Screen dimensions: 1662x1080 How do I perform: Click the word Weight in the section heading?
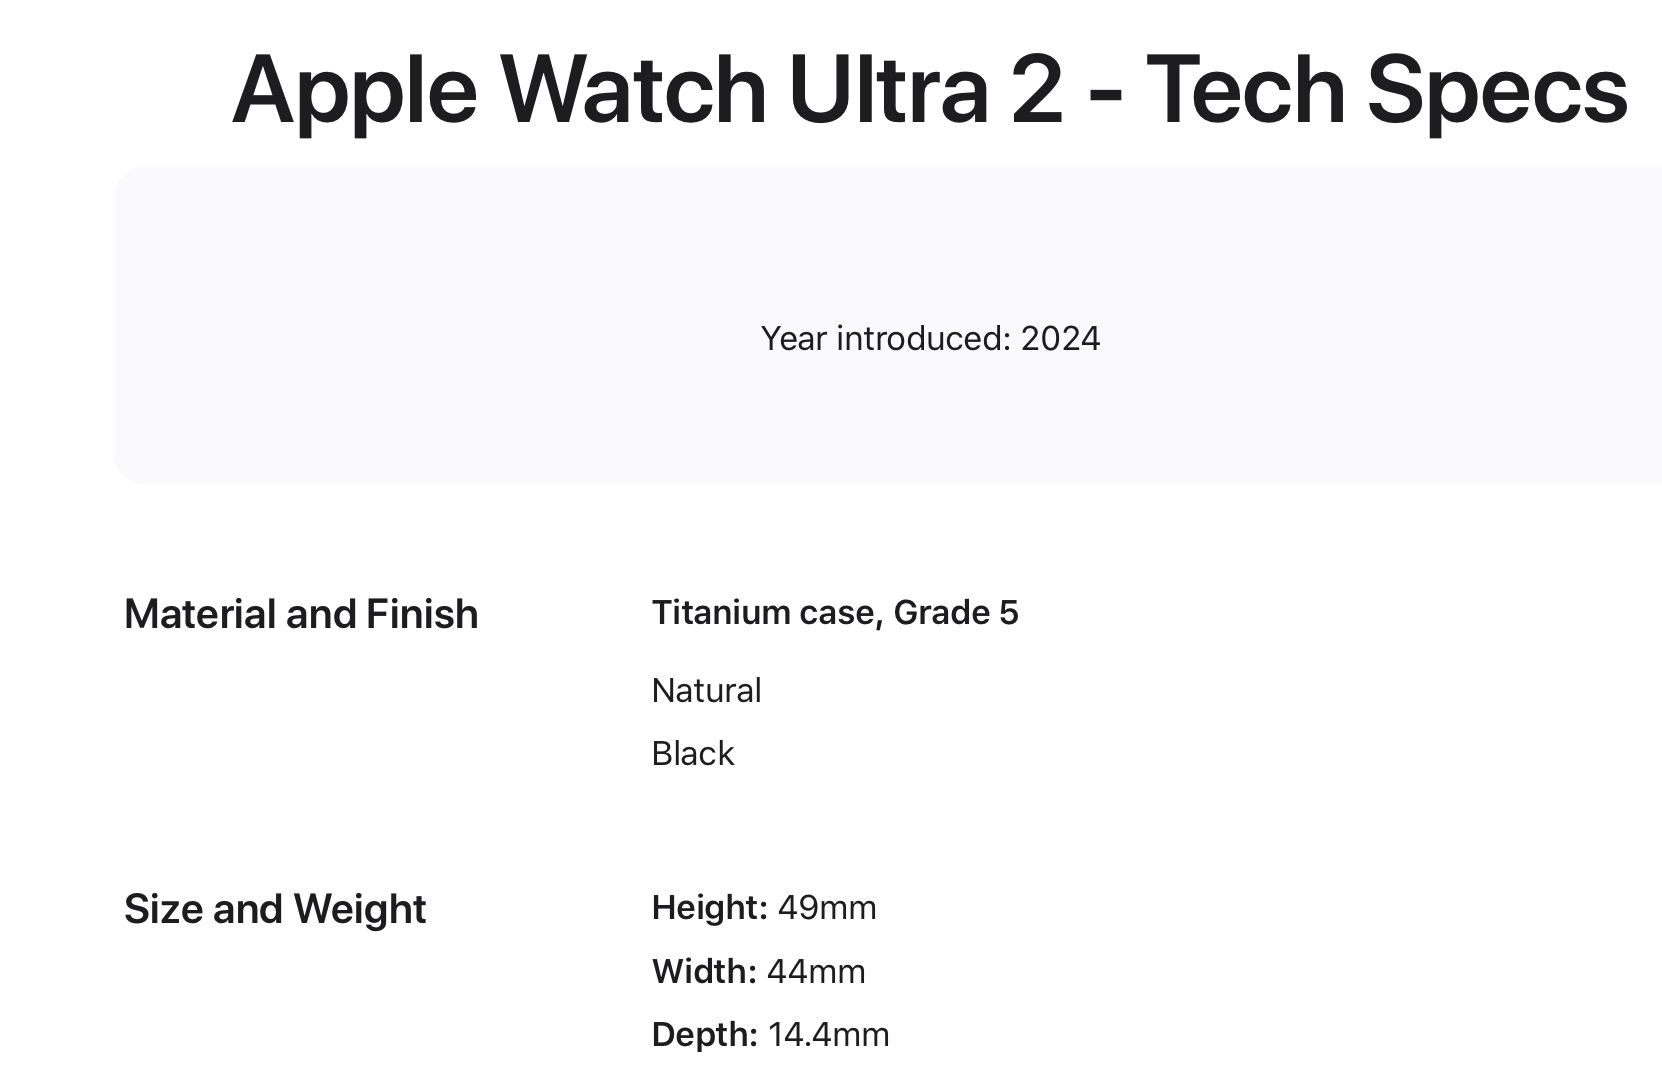(360, 909)
